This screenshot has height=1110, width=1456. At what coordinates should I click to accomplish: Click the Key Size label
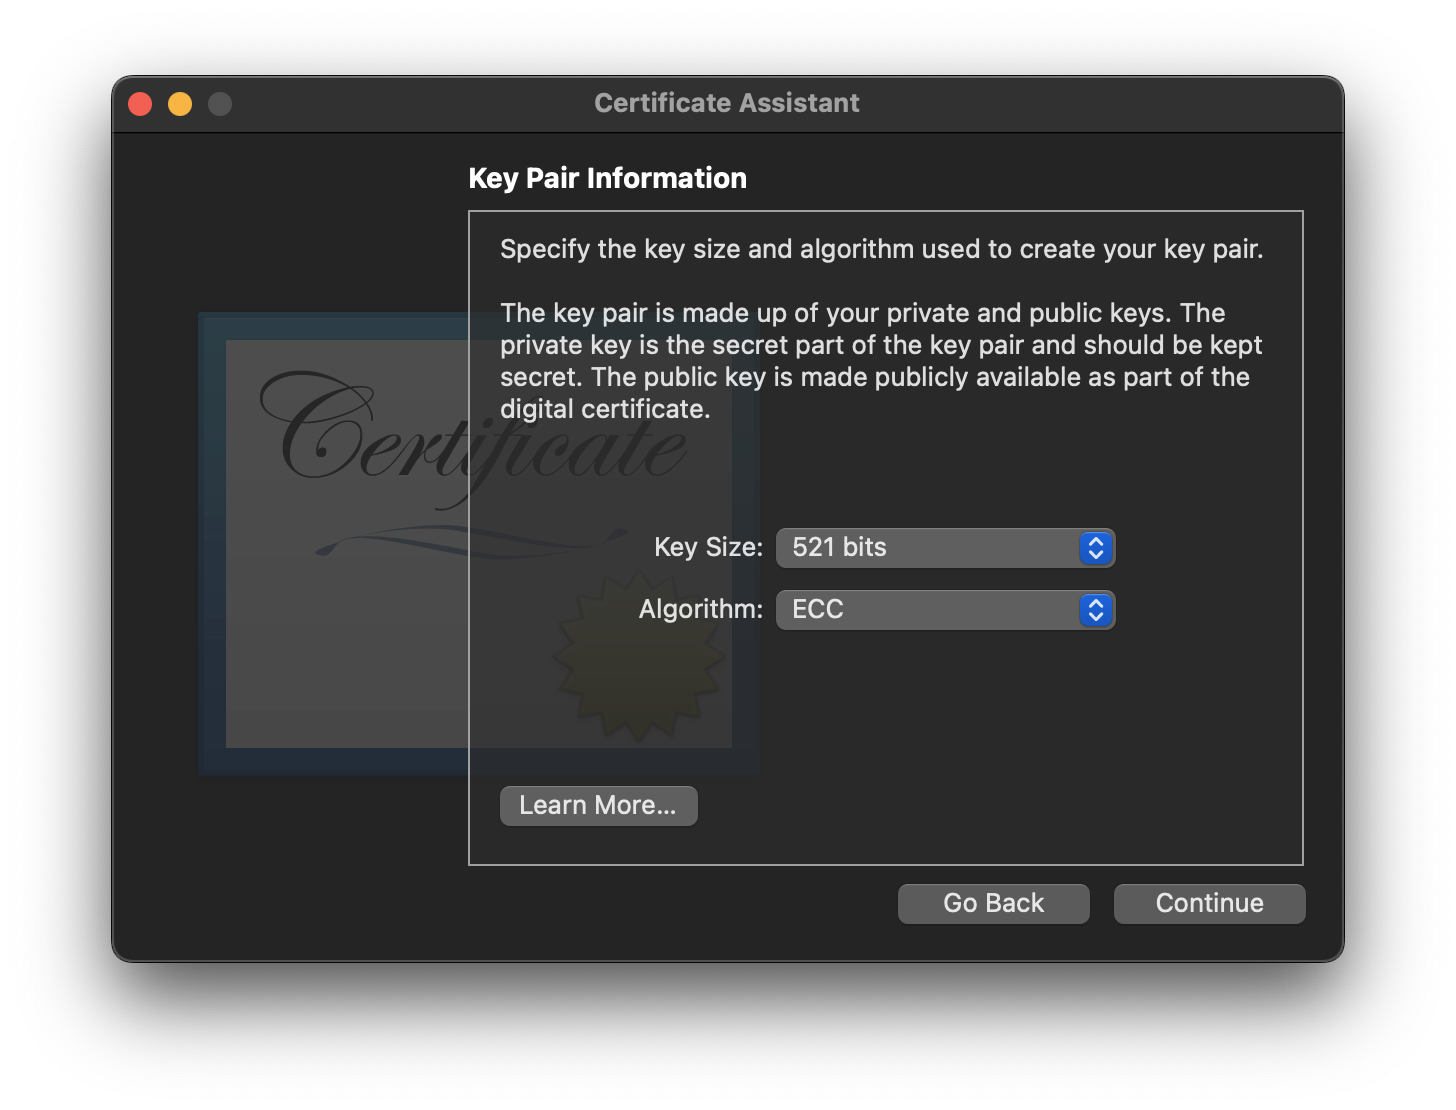click(708, 547)
